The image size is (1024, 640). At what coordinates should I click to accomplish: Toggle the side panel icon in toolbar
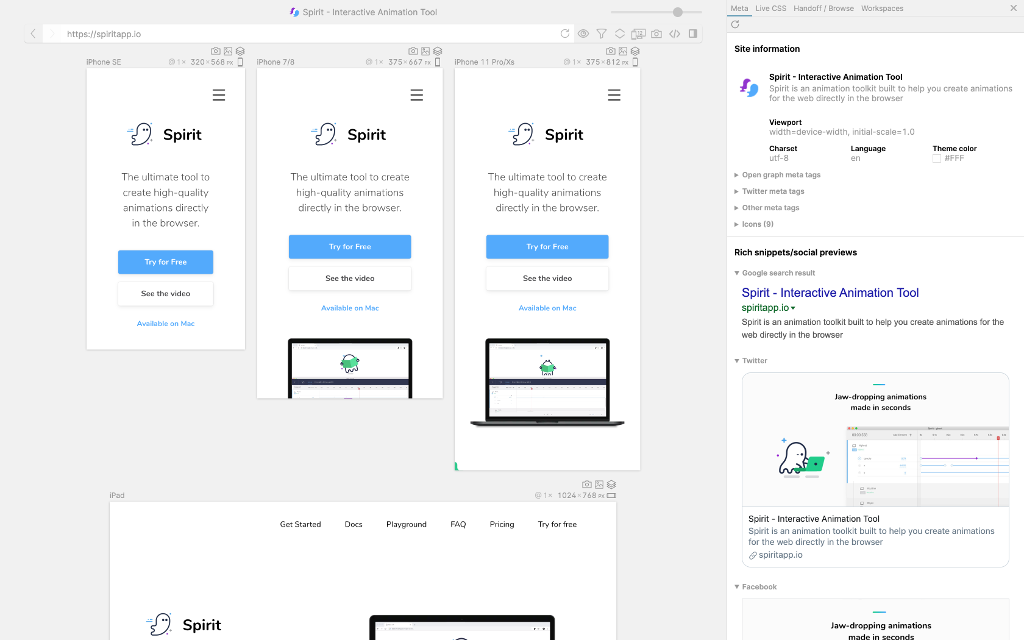coord(693,33)
